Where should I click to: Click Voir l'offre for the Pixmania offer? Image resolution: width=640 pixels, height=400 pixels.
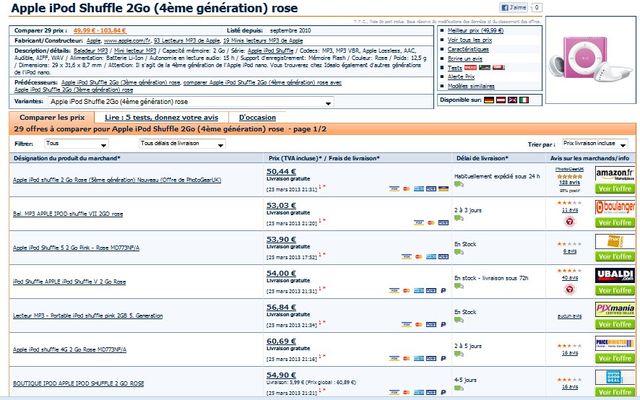click(x=615, y=324)
